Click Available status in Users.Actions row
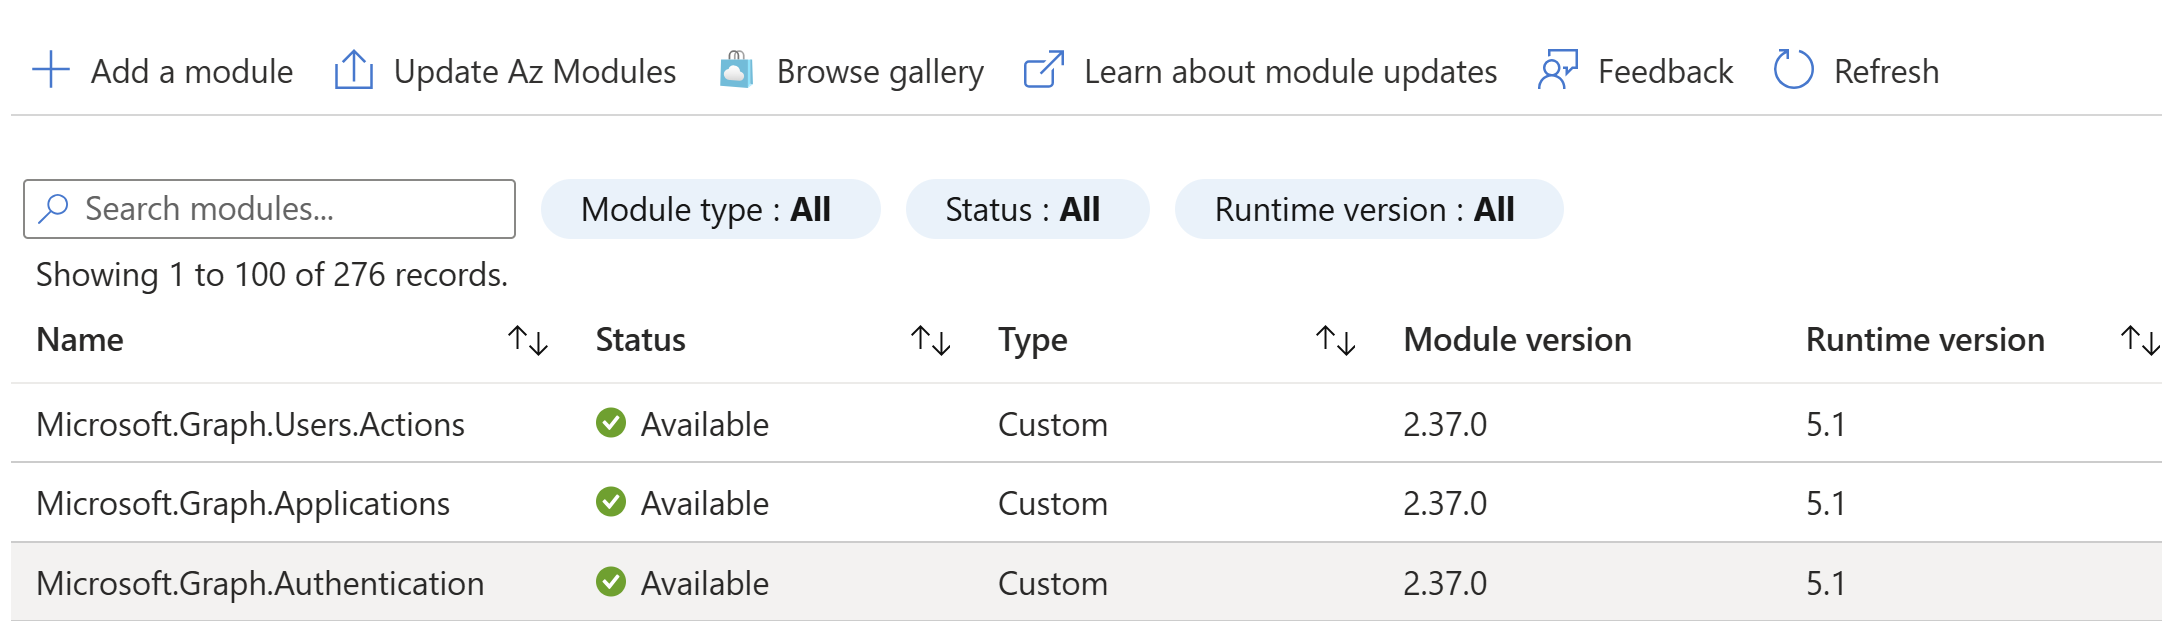The width and height of the screenshot is (2162, 621). click(705, 425)
